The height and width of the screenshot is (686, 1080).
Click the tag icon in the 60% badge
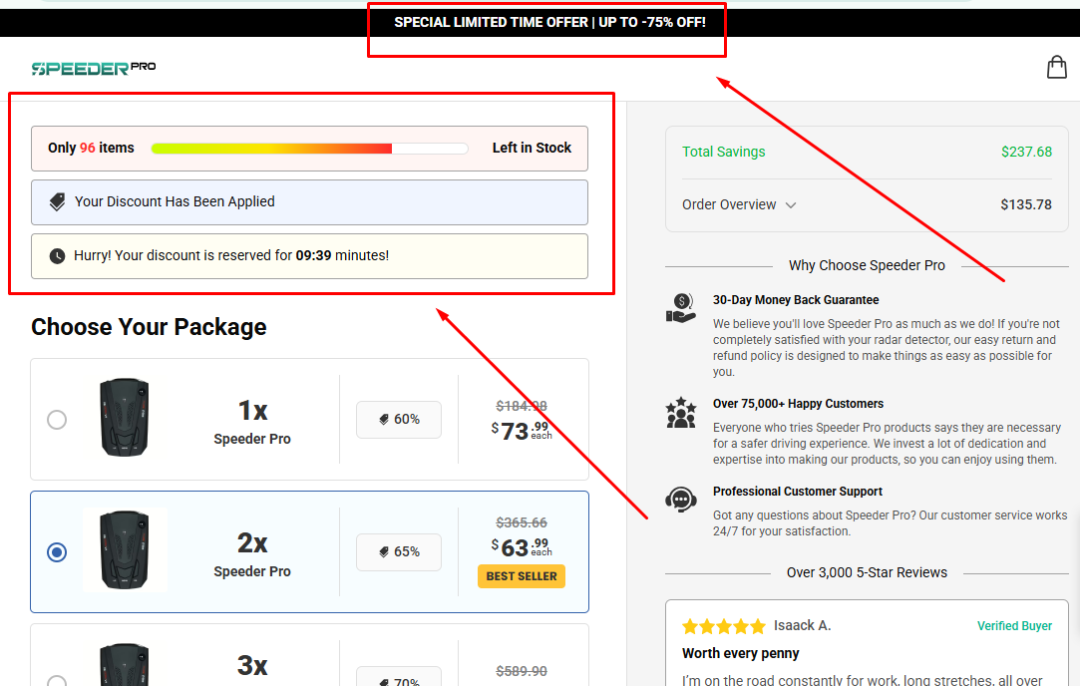tap(384, 419)
